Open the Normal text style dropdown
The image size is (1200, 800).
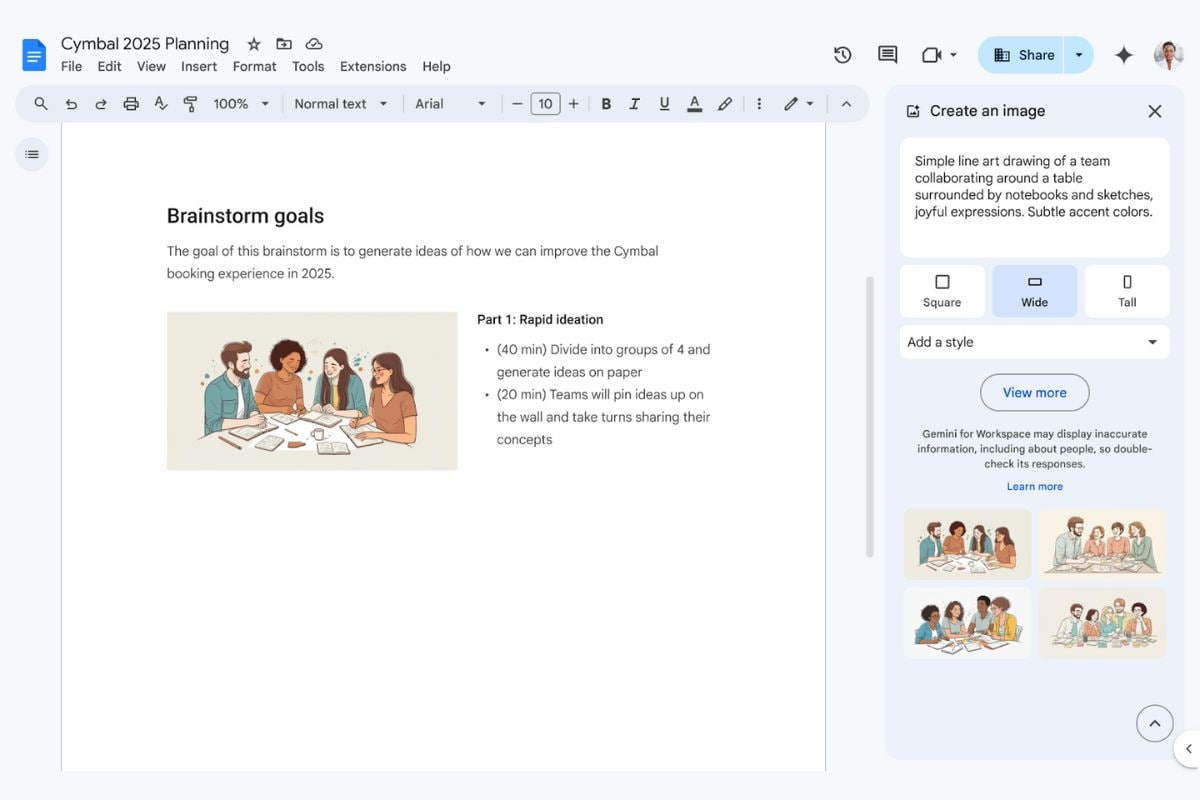pyautogui.click(x=340, y=104)
